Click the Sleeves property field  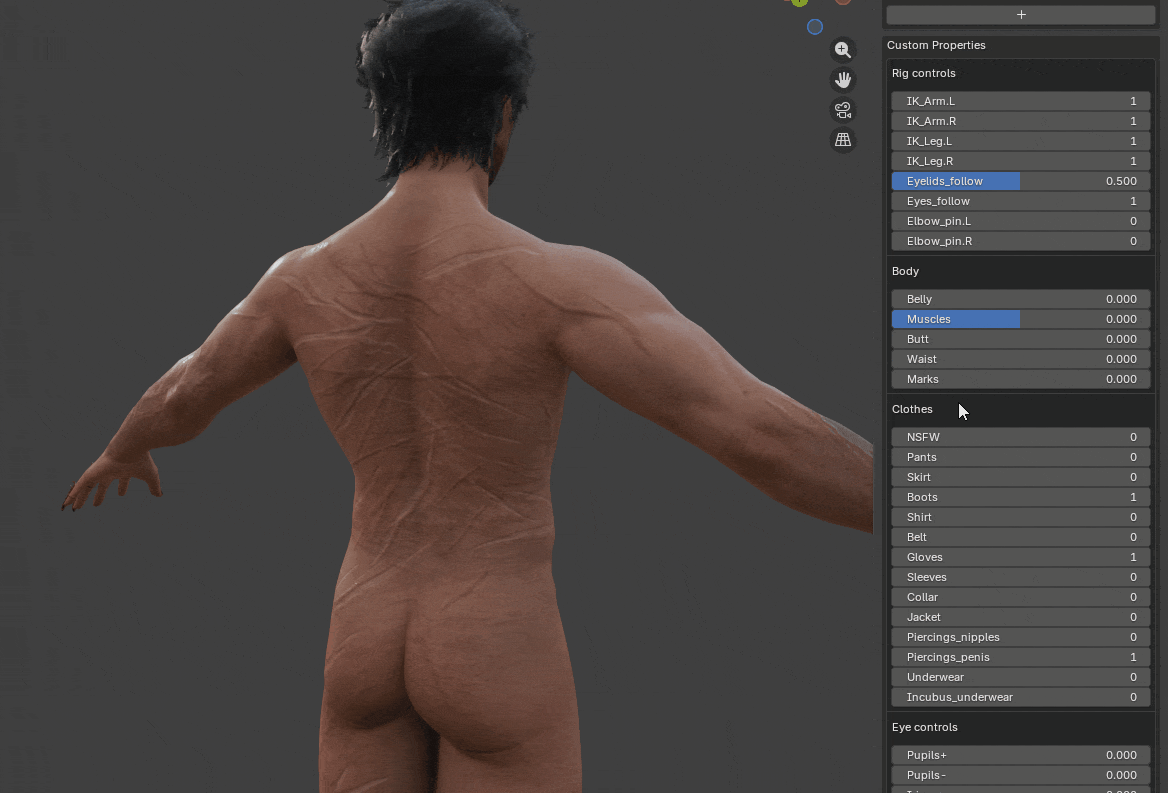1021,578
